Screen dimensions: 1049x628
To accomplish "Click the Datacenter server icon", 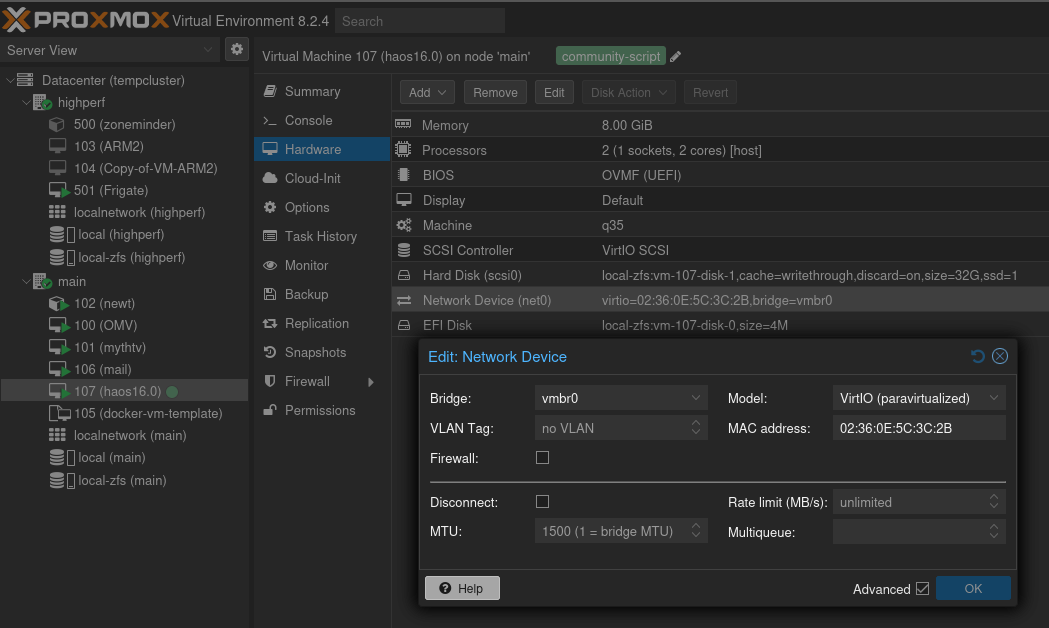I will pyautogui.click(x=25, y=80).
